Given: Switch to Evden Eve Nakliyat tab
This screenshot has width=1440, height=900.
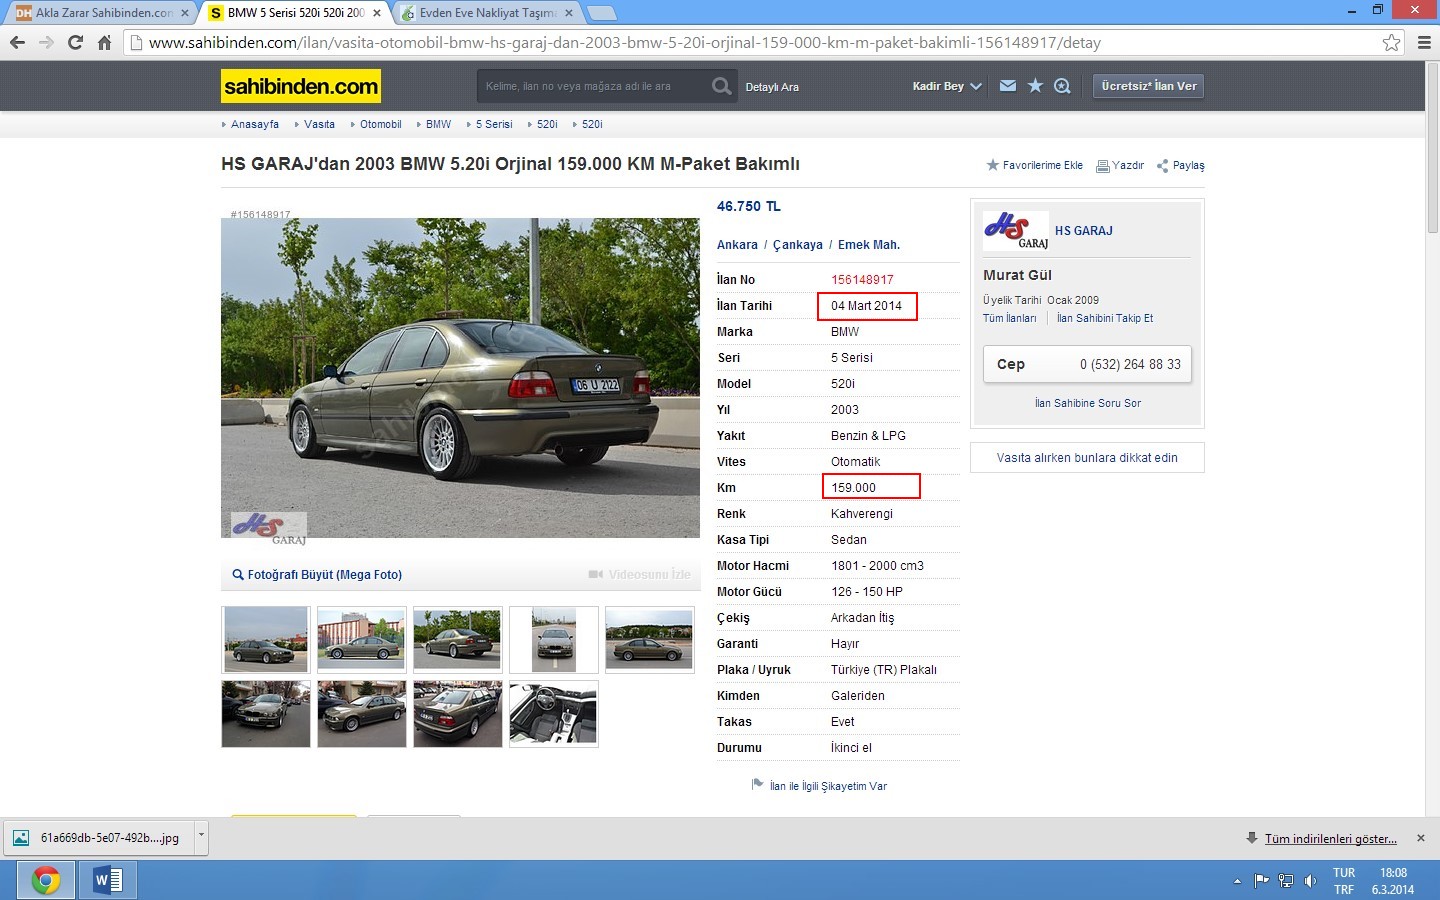Looking at the screenshot, I should point(487,13).
